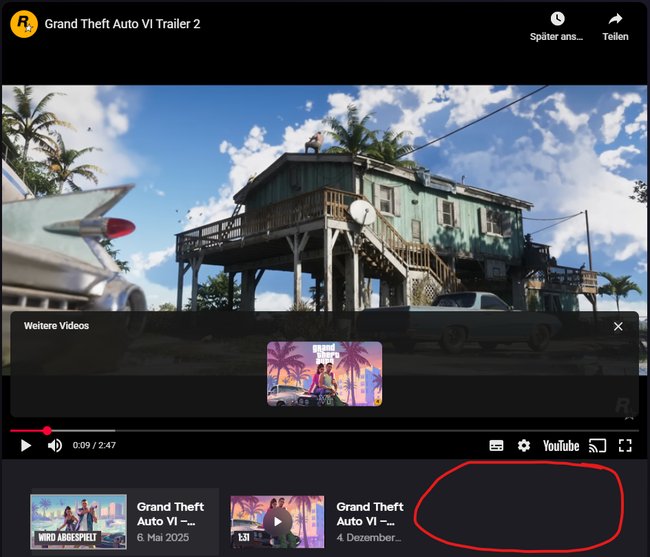This screenshot has height=557, width=650.
Task: Enter fullscreen mode
Action: pos(625,446)
